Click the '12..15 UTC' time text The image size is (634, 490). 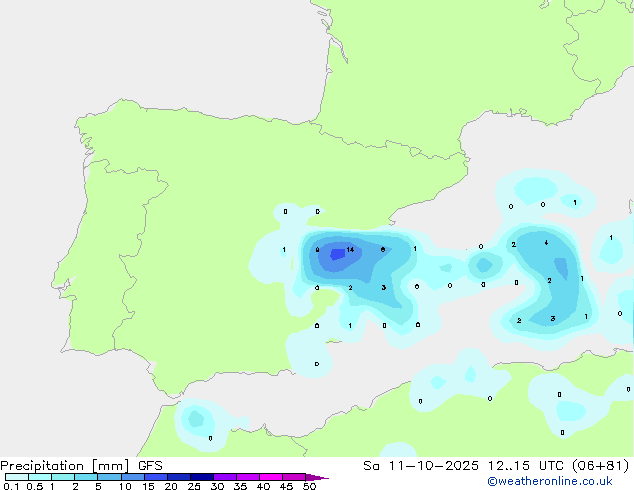[525, 466]
